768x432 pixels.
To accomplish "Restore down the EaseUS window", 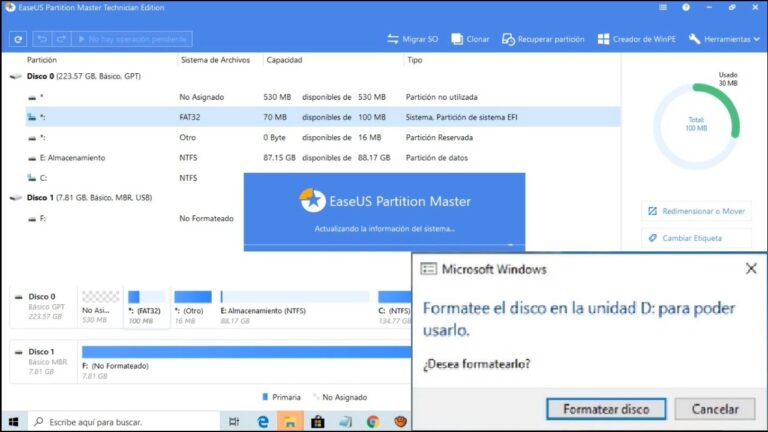I will (x=732, y=7).
